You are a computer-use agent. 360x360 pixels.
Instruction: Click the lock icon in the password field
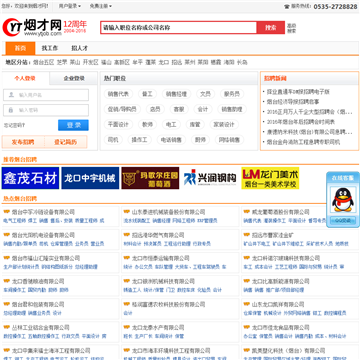11,110
